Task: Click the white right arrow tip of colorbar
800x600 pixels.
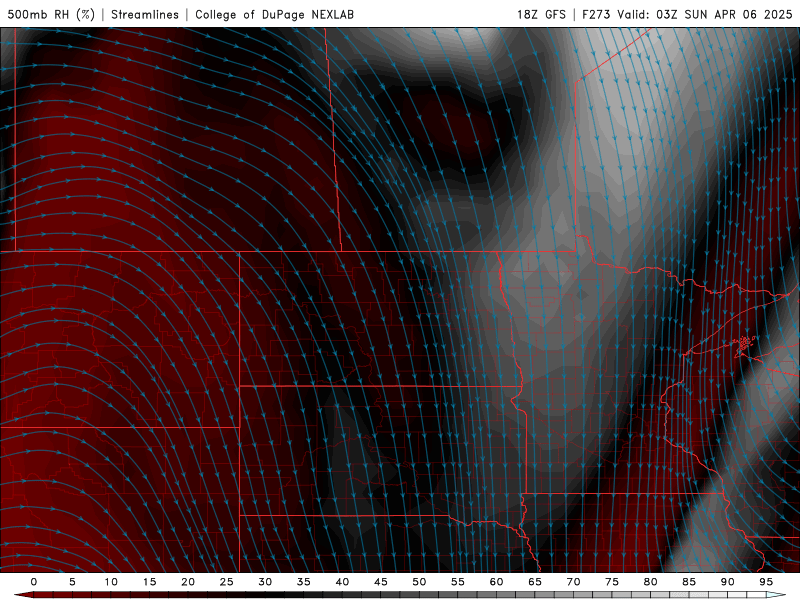Action: tap(776, 595)
